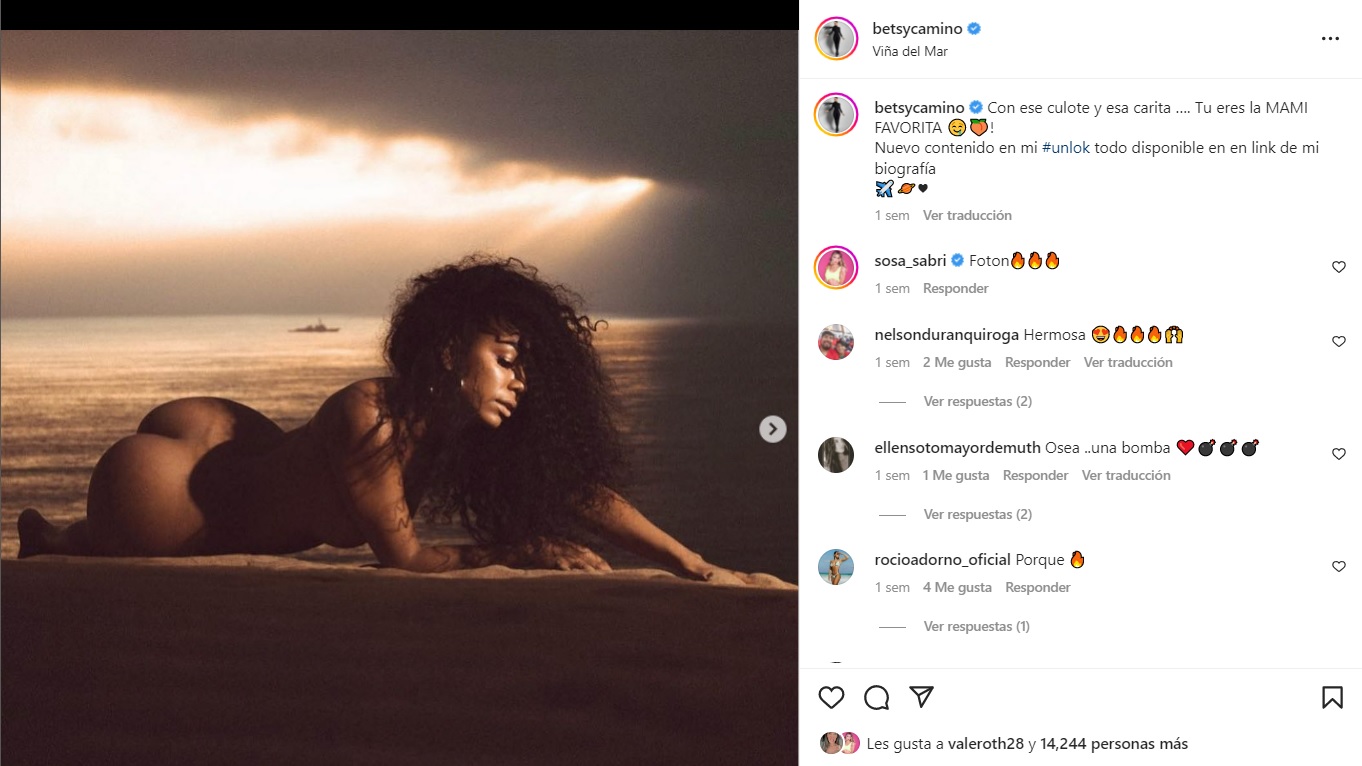Share post via paper plane icon
The height and width of the screenshot is (766, 1362).
[x=921, y=697]
